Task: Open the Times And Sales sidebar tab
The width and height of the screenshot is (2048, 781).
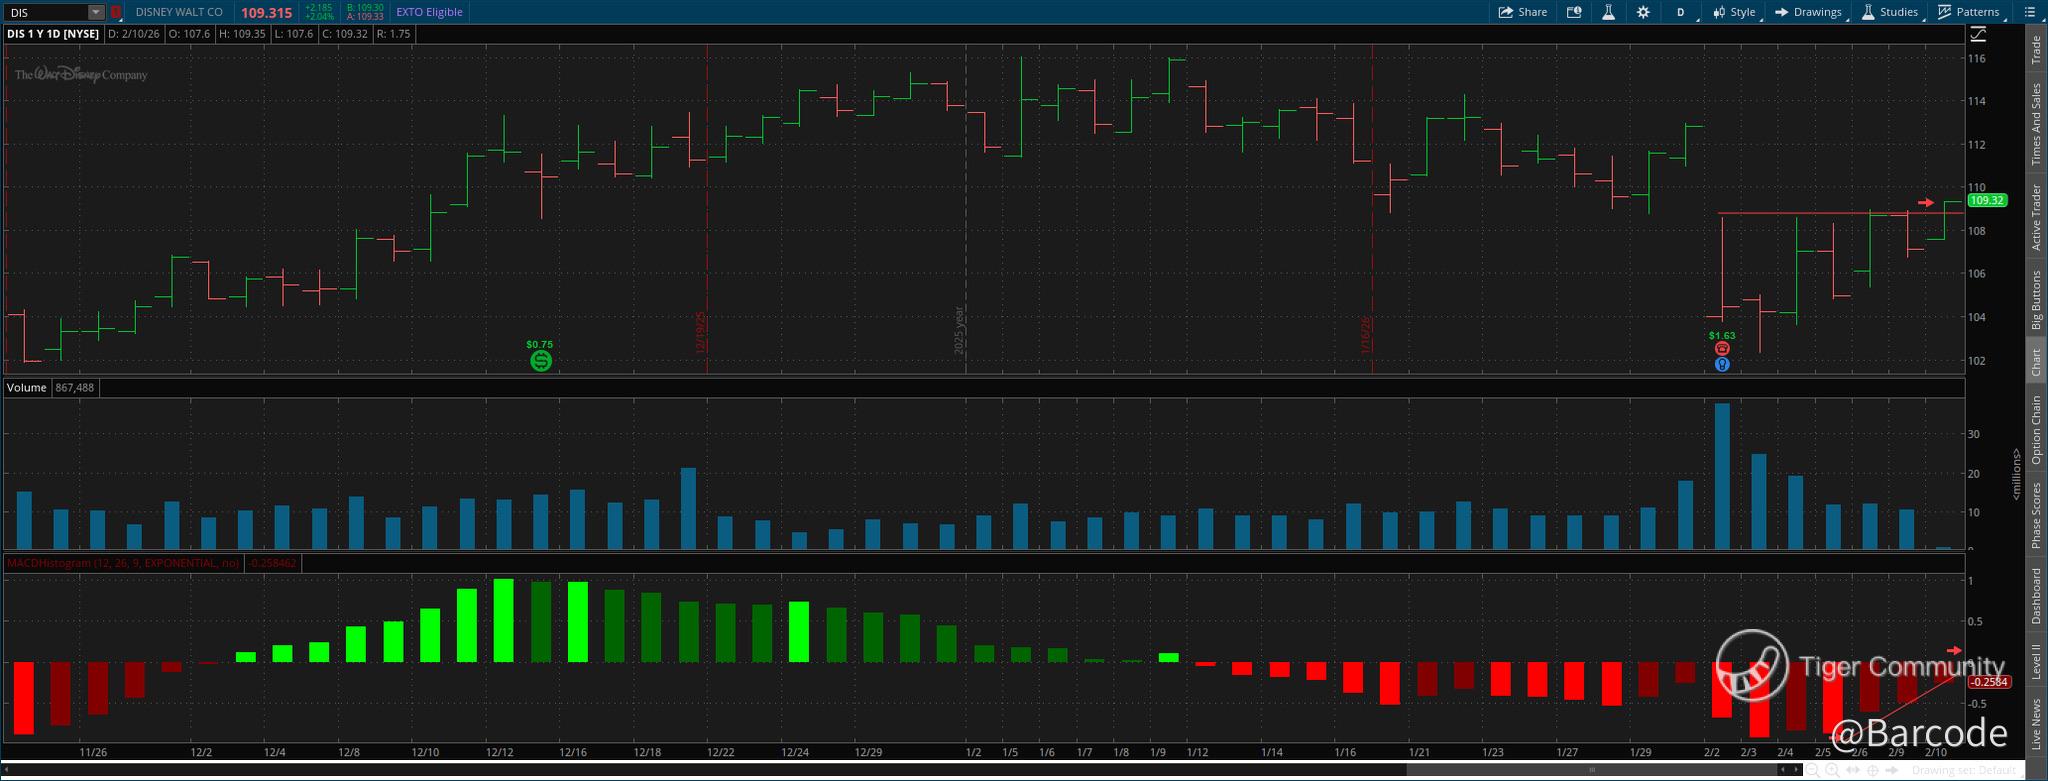Action: (2036, 124)
